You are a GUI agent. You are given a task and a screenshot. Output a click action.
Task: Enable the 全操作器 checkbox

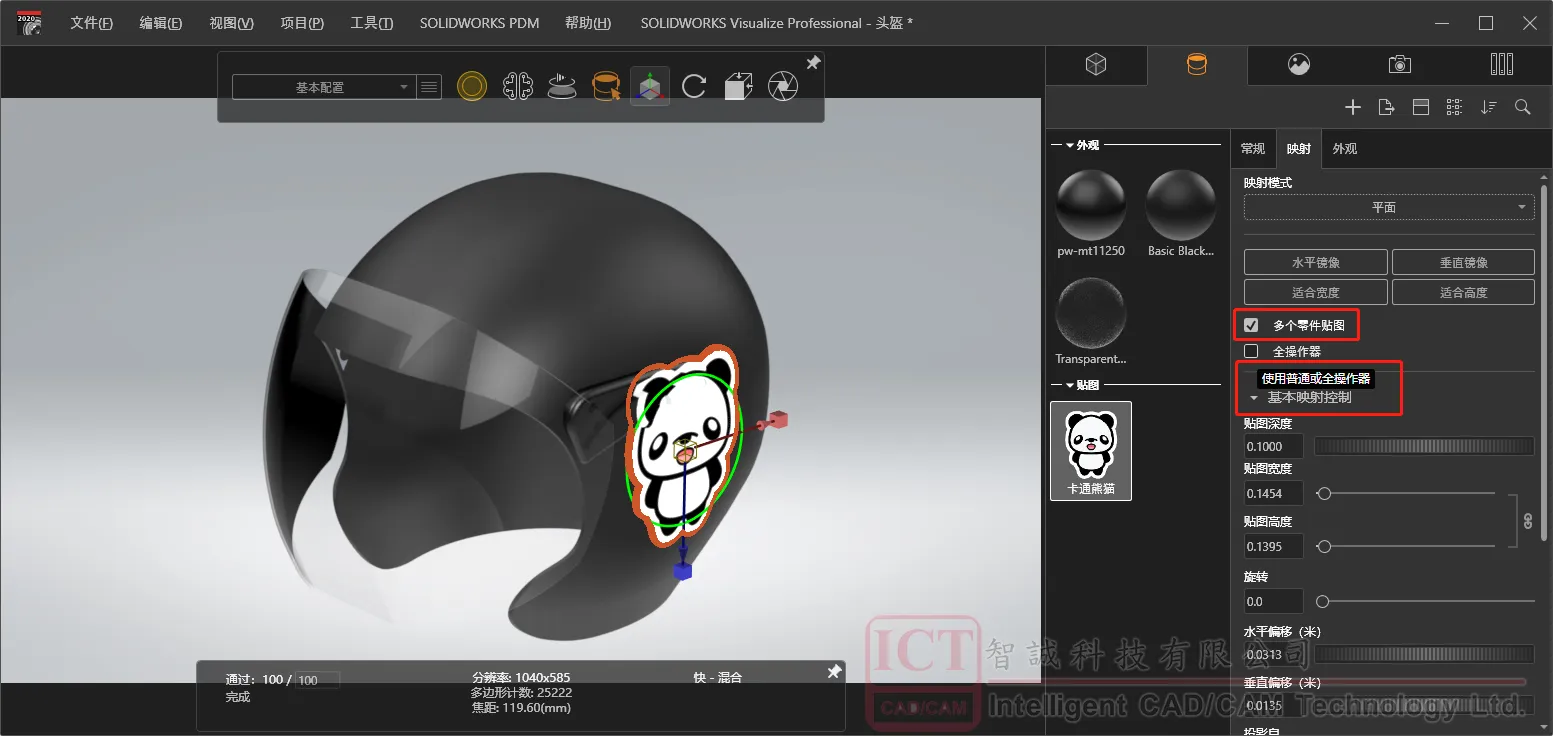(1251, 351)
